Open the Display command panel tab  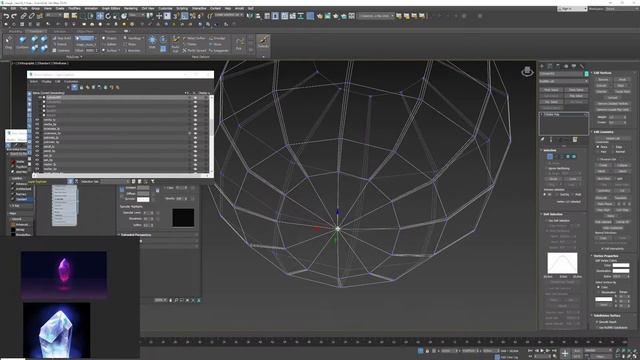tap(574, 66)
